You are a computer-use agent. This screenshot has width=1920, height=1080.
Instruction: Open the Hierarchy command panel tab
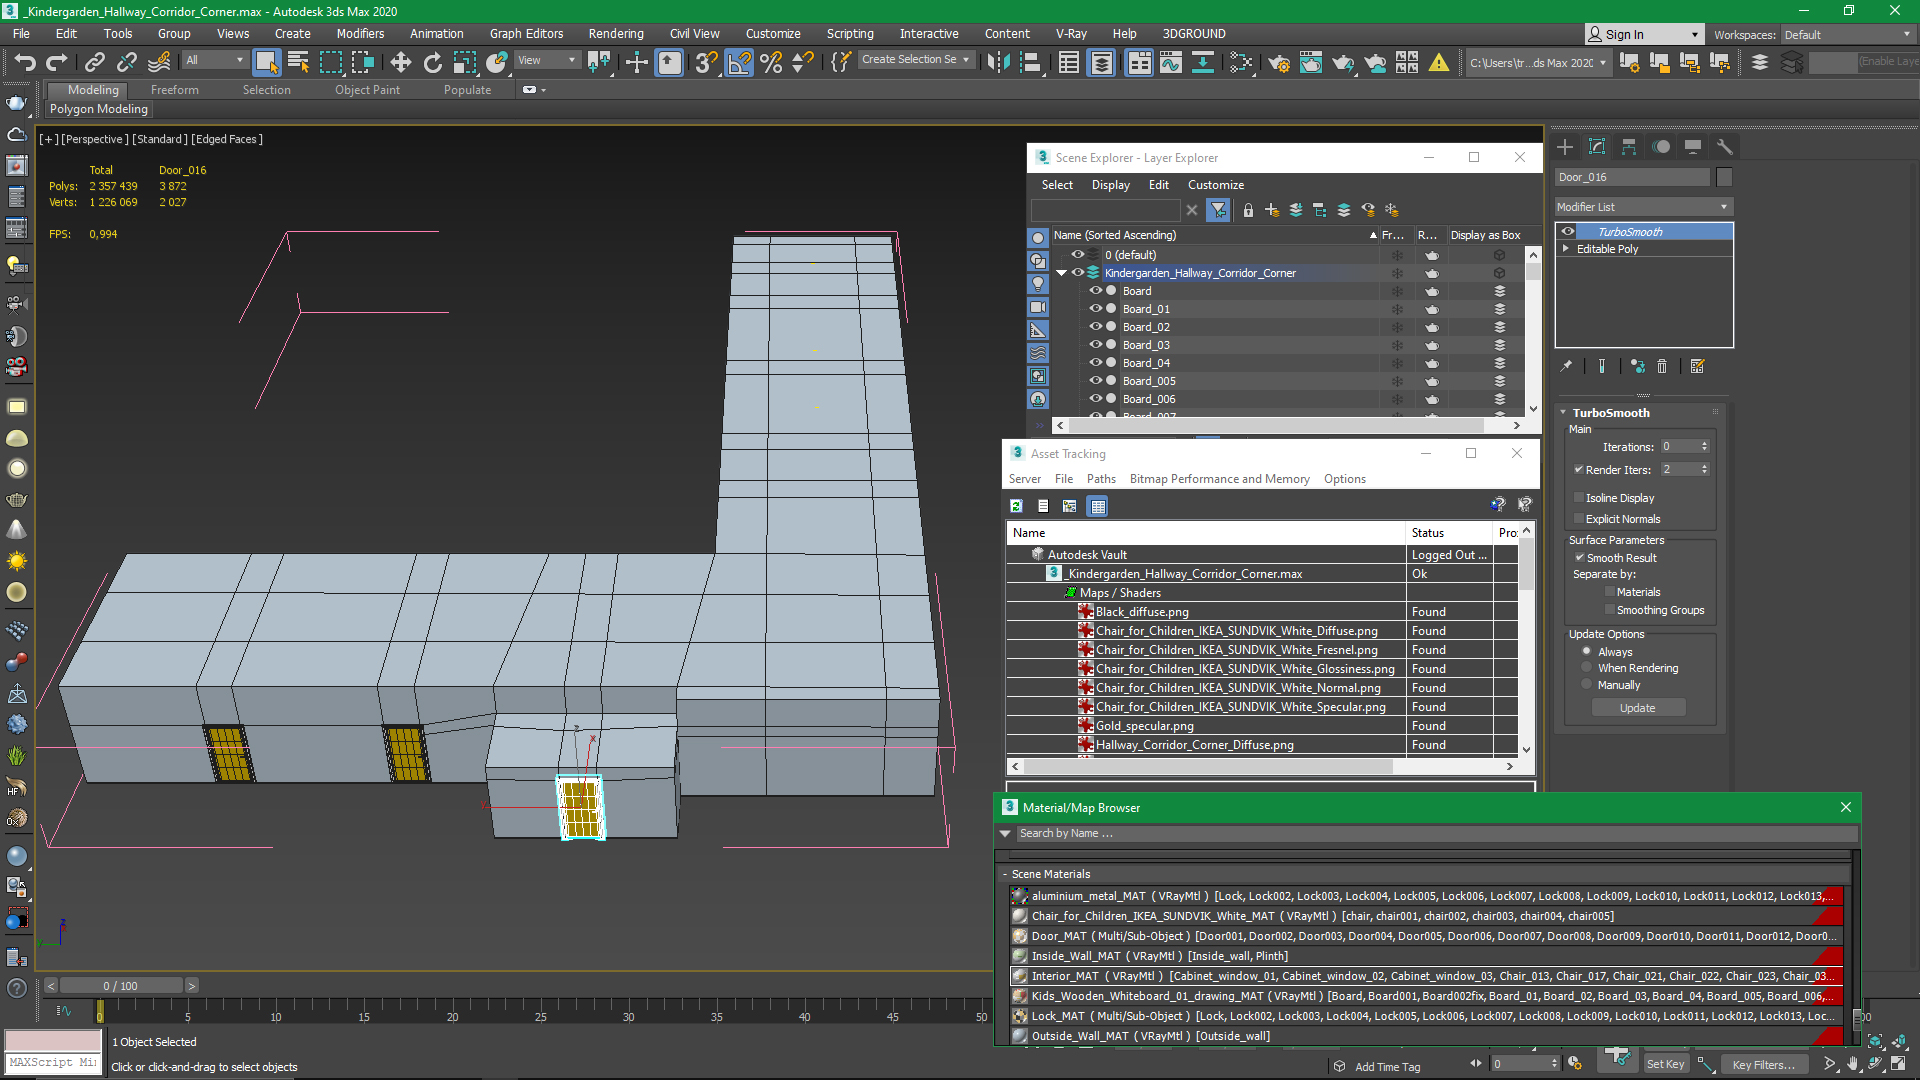[x=1629, y=147]
